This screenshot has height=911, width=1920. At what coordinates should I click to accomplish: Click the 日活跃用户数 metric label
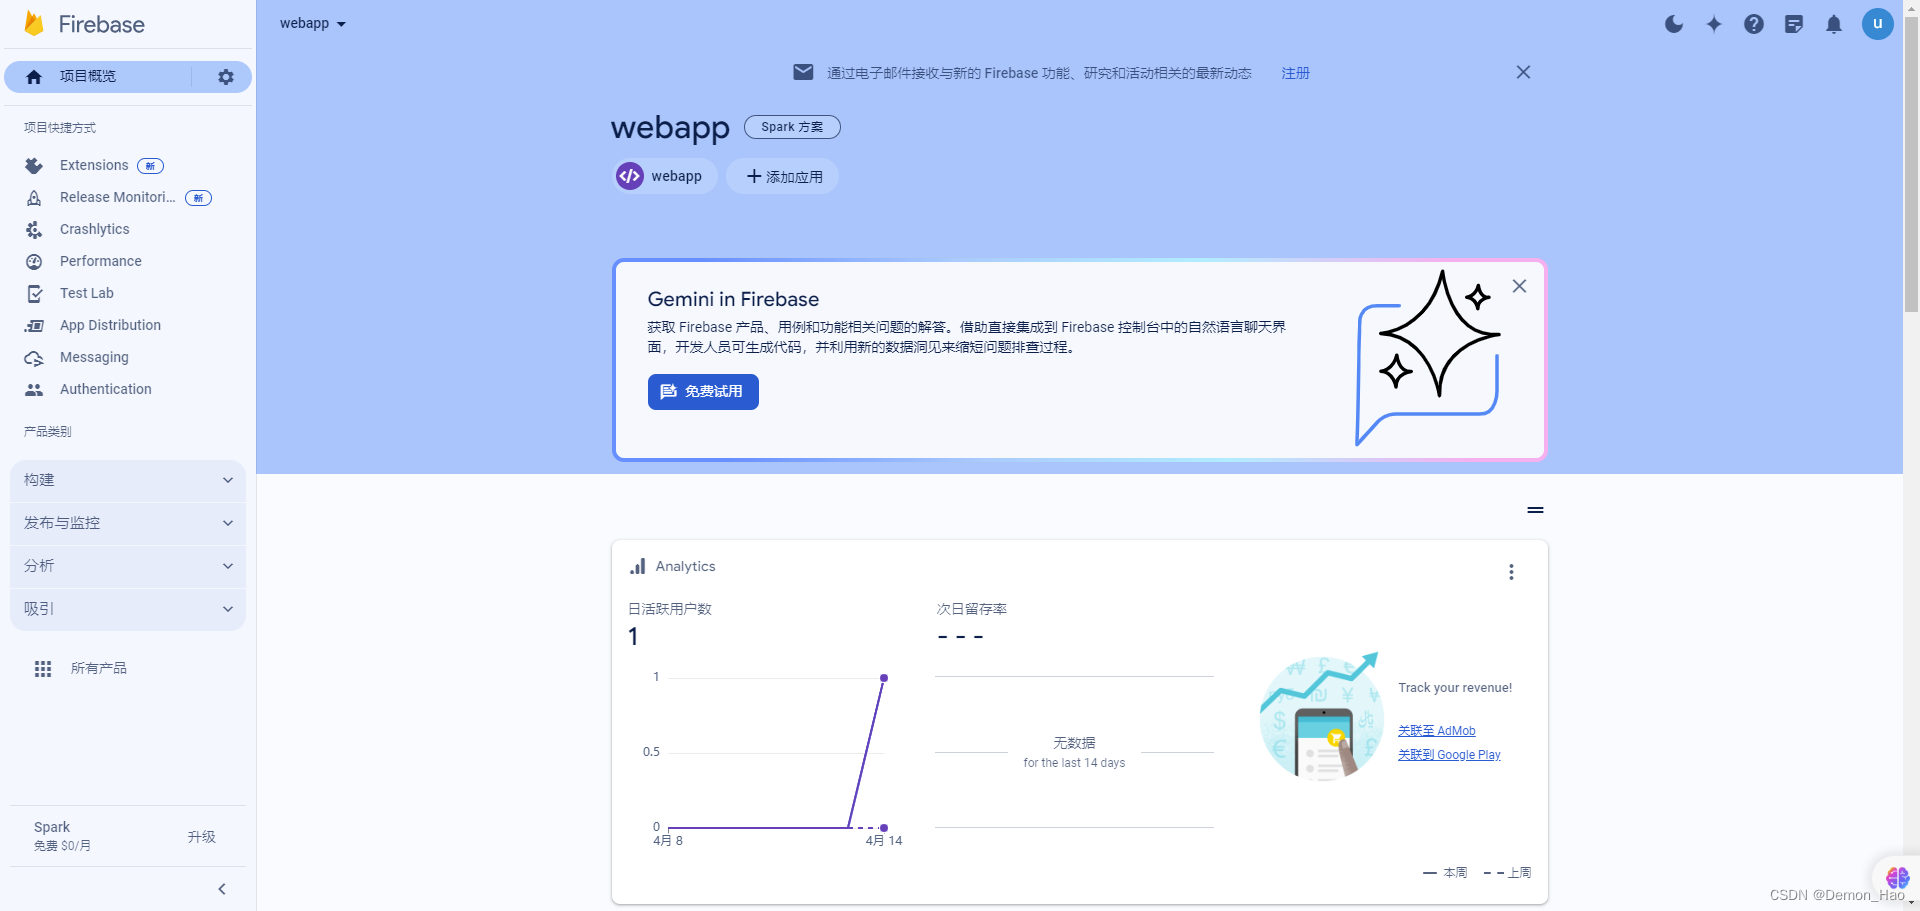[670, 609]
